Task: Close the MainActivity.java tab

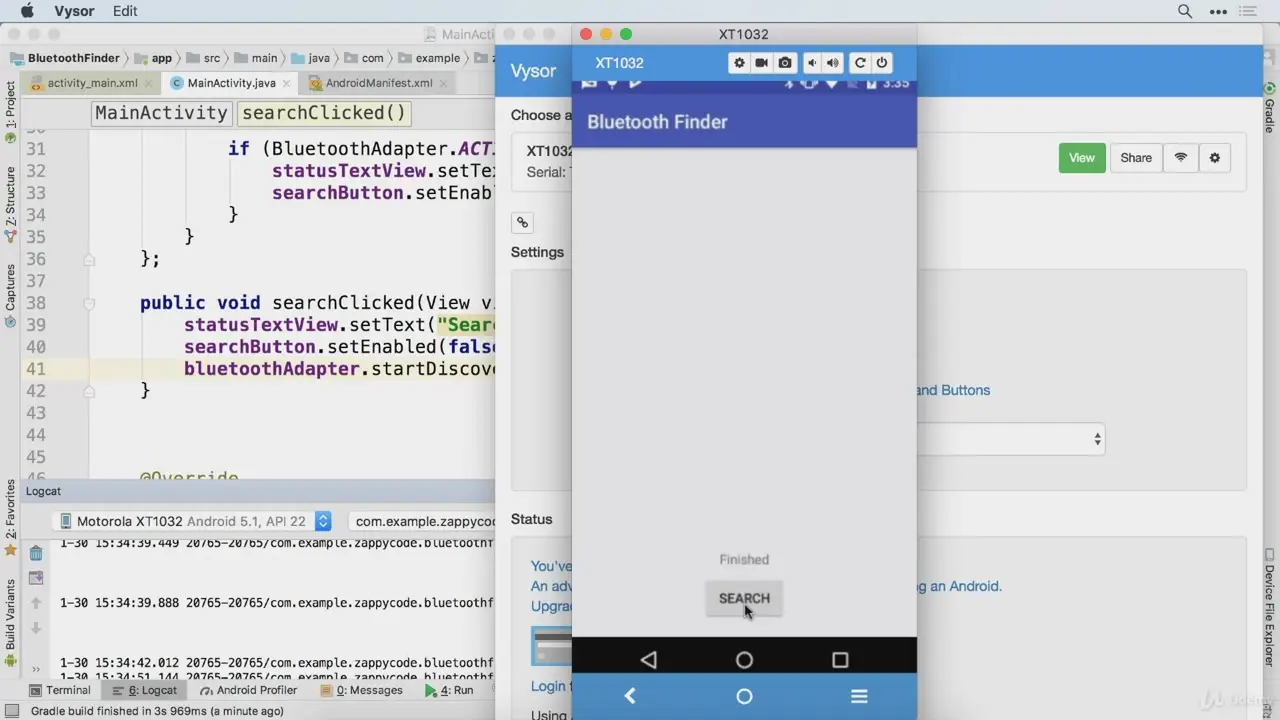Action: pyautogui.click(x=286, y=84)
